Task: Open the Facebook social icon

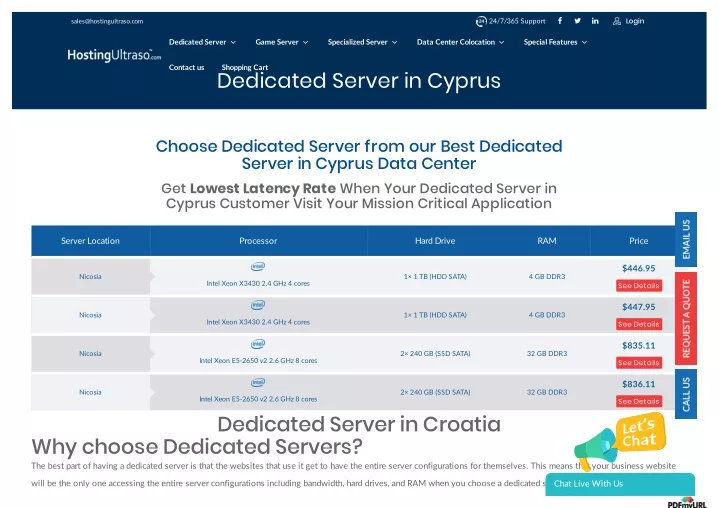Action: [560, 21]
